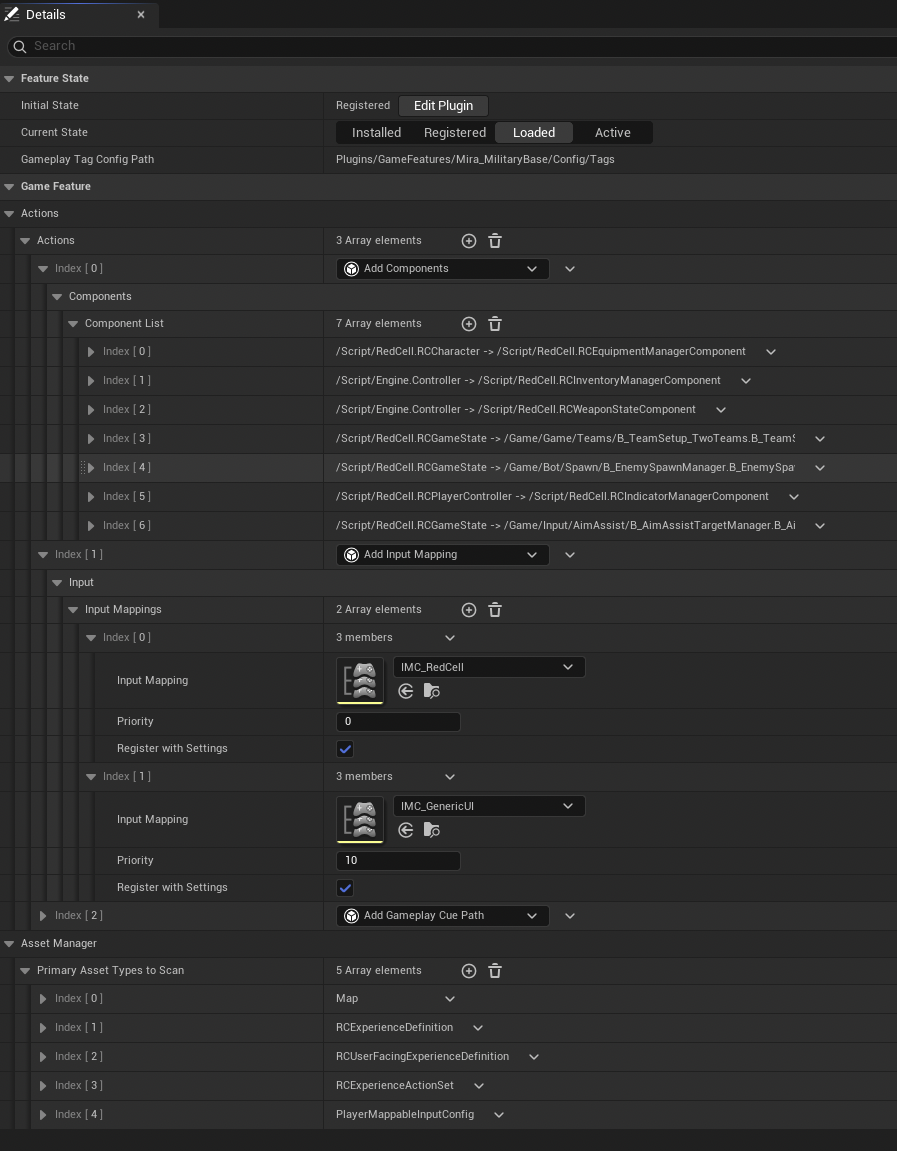The height and width of the screenshot is (1151, 897).
Task: Collapse the Game Feature section
Action: tap(9, 186)
